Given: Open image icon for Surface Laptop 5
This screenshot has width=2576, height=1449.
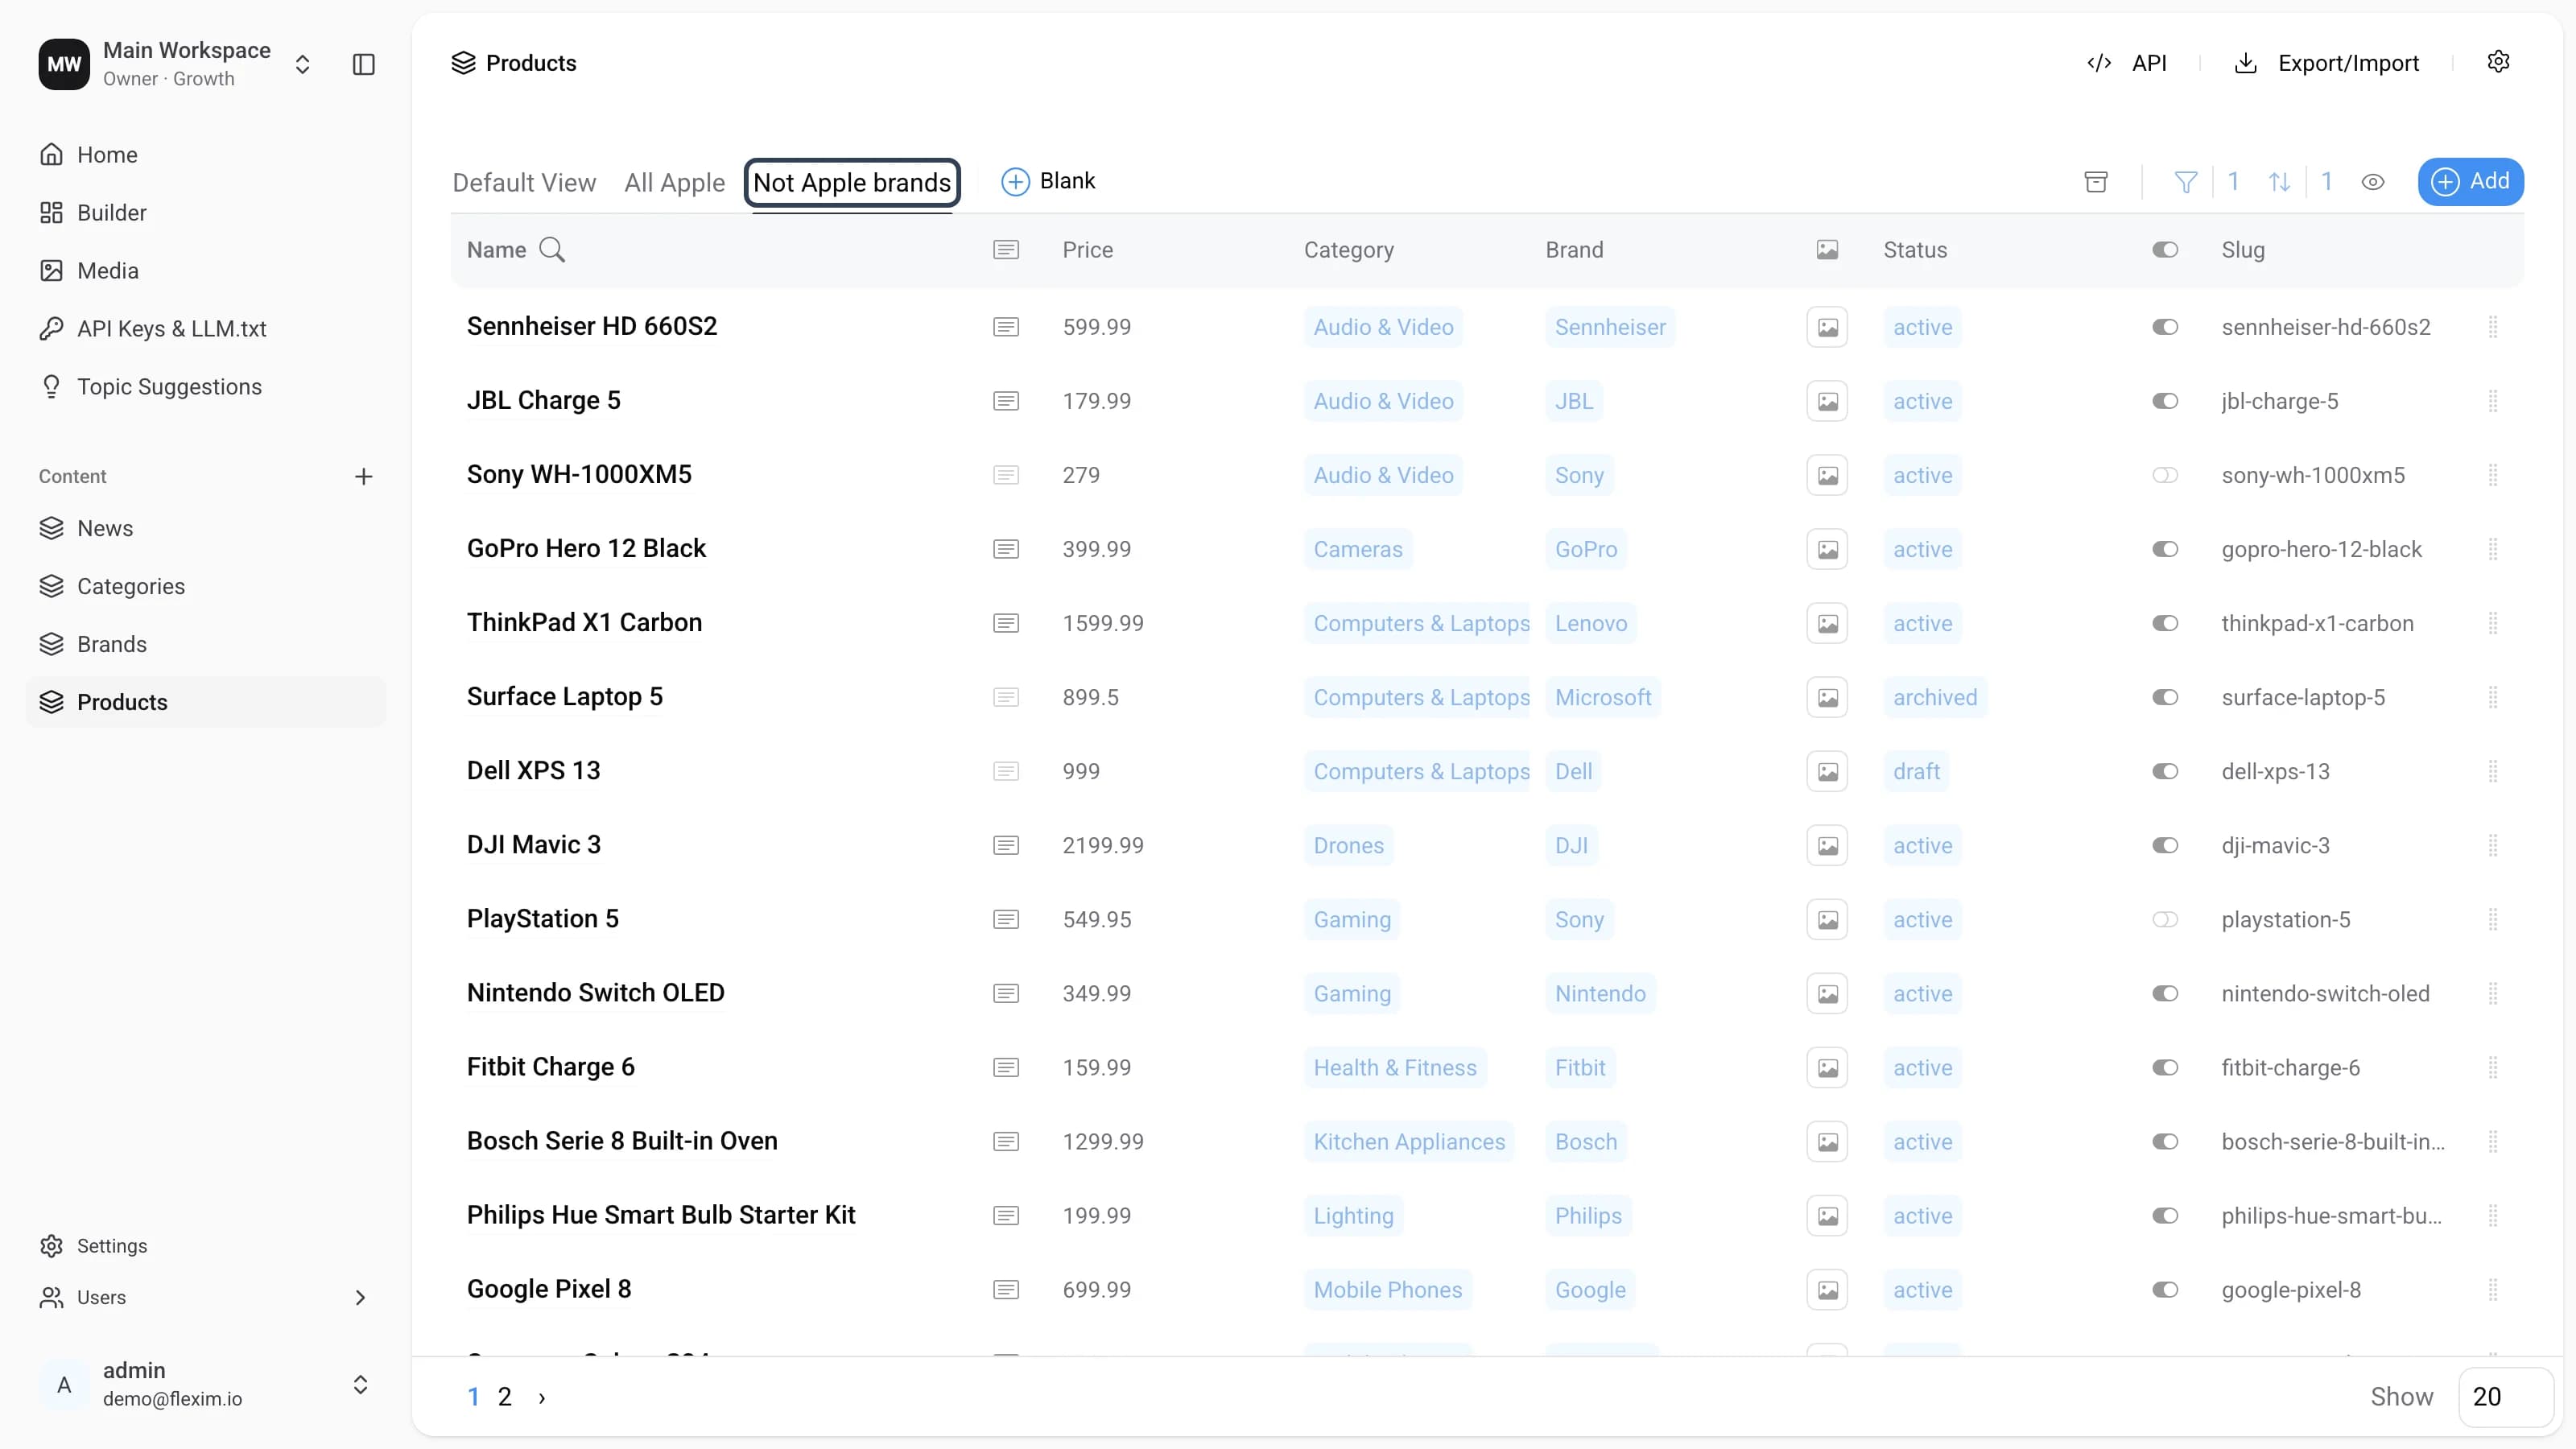Looking at the screenshot, I should coord(1827,697).
